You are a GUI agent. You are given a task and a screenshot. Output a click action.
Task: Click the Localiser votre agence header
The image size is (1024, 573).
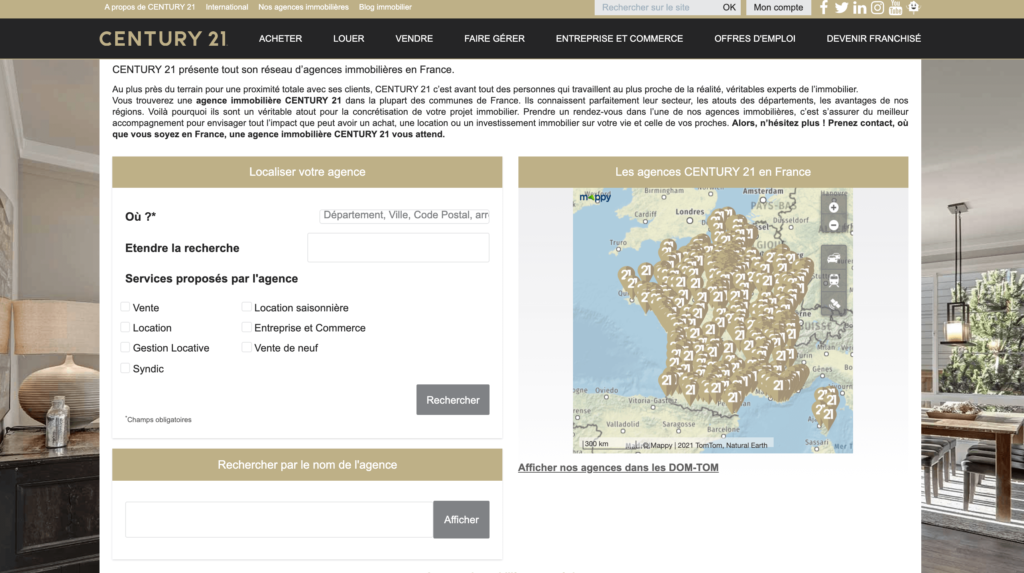307,172
